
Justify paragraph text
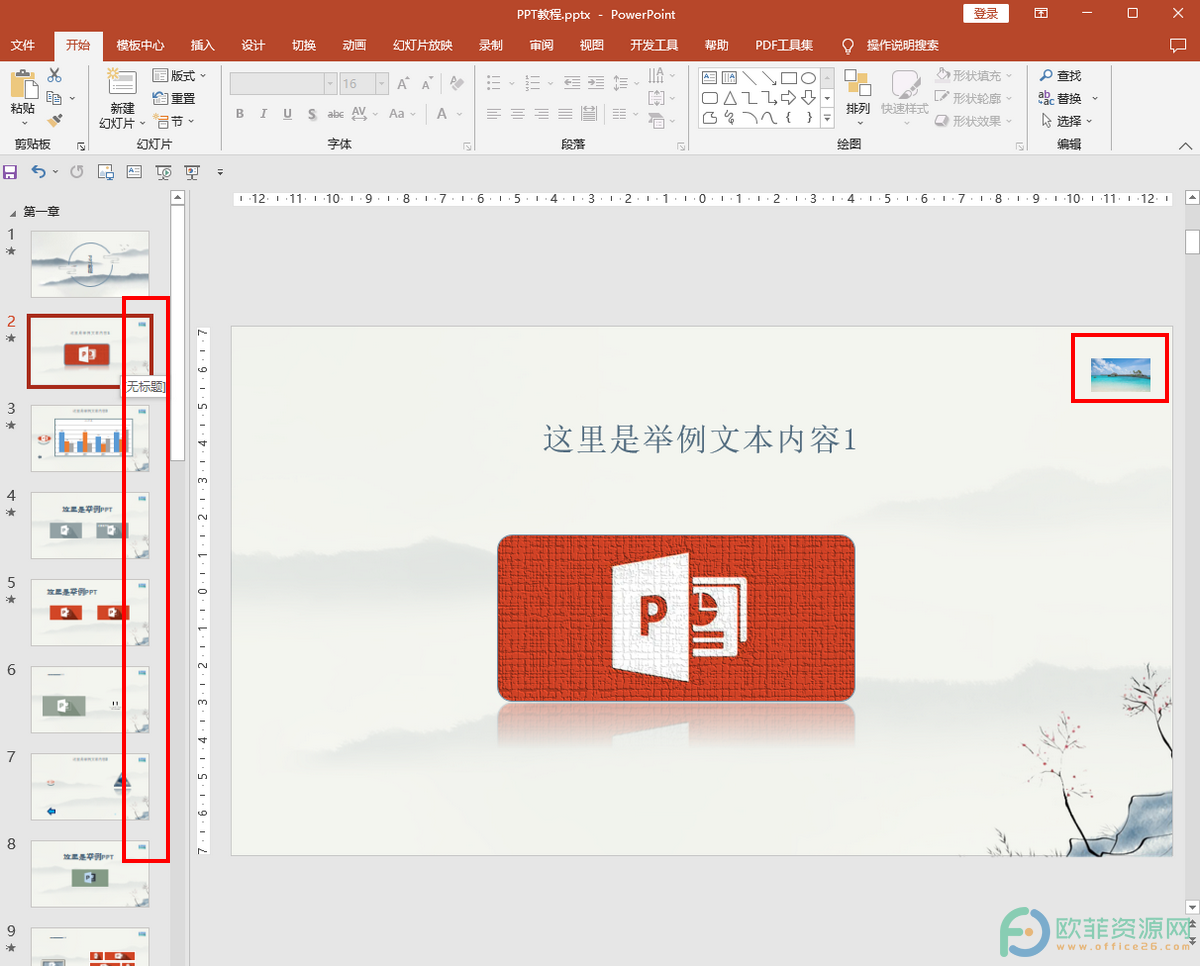(566, 114)
